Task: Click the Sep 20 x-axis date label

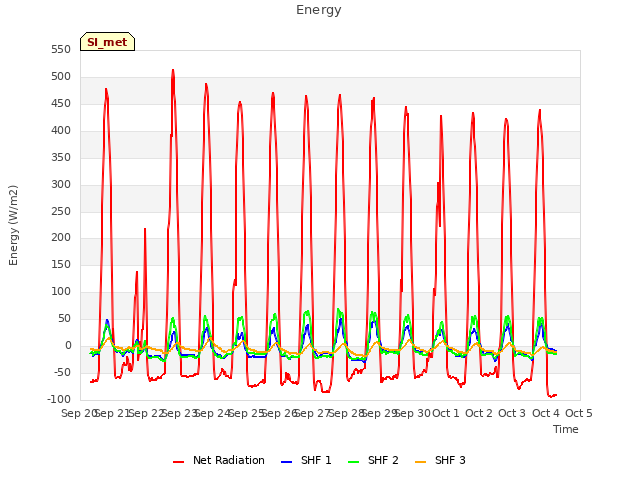Action: (x=78, y=413)
